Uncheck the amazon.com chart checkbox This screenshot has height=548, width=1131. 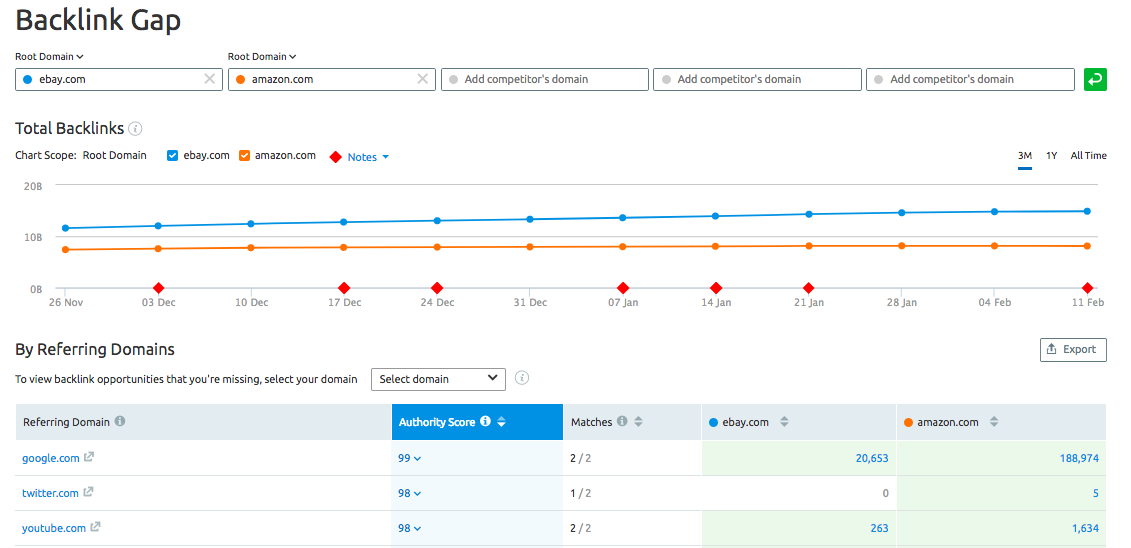point(245,155)
